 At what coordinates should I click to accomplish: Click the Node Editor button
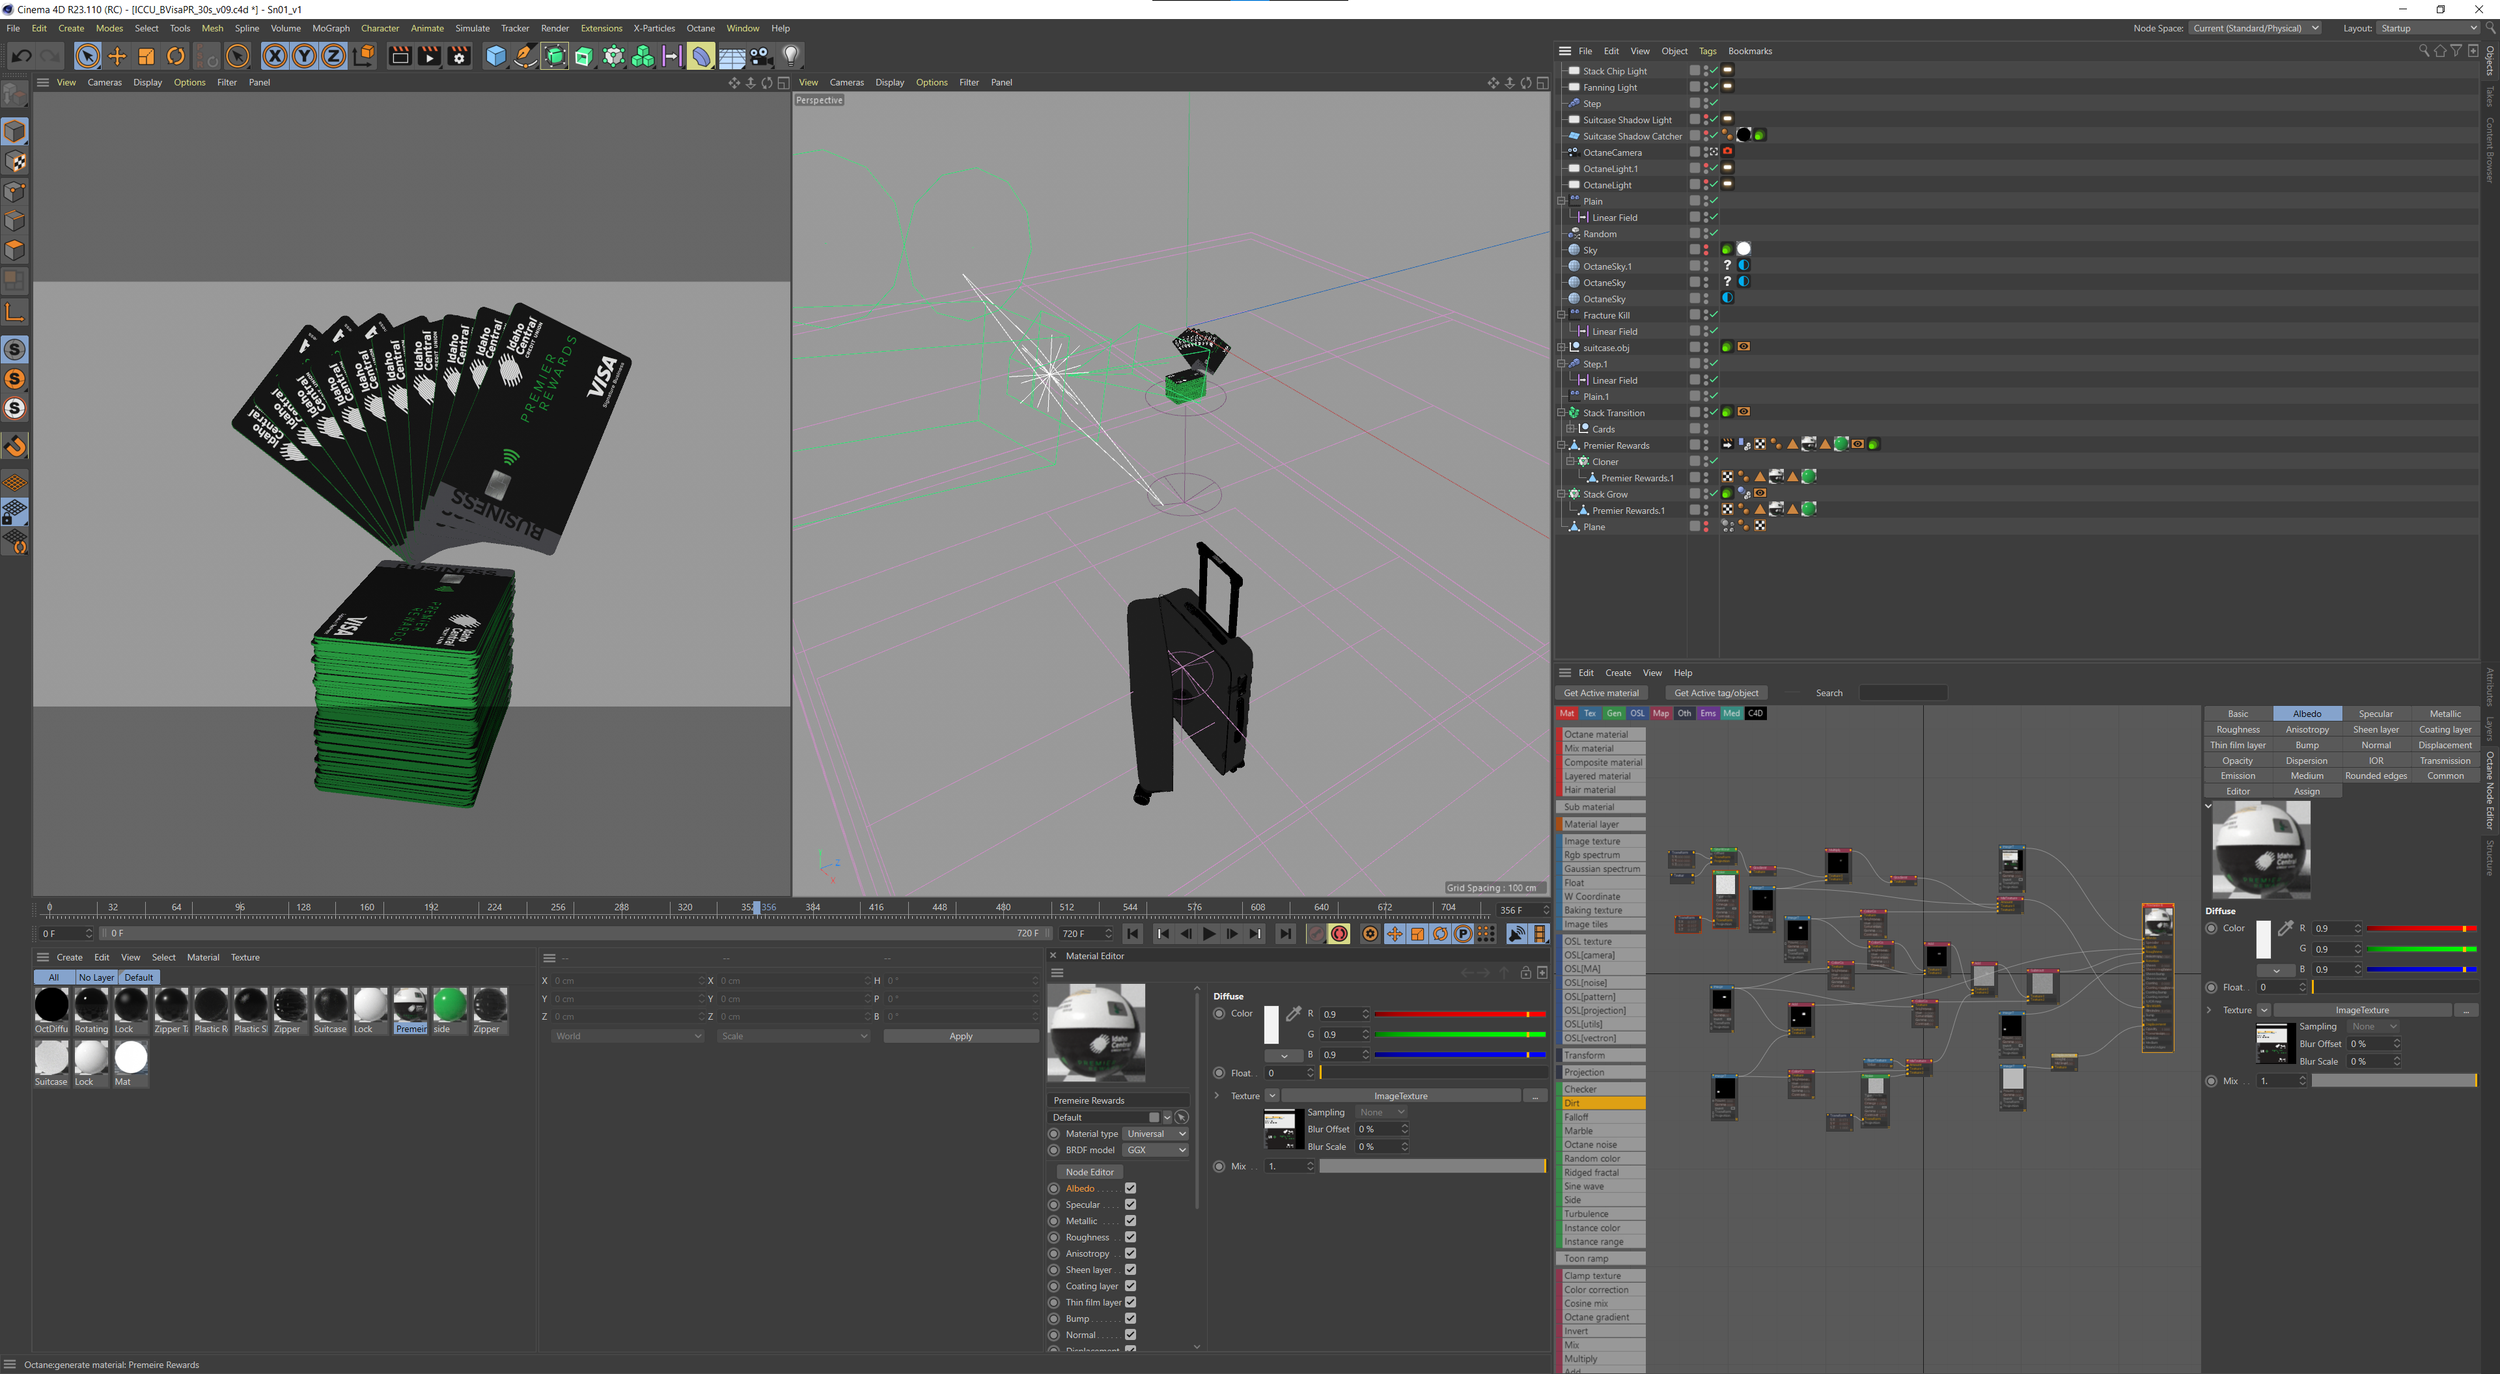pos(1089,1172)
